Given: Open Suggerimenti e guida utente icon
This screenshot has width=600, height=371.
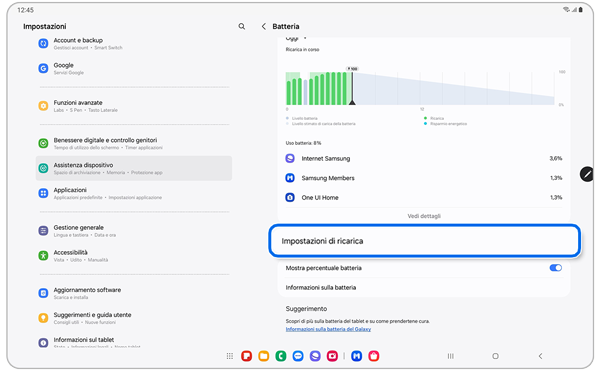Looking at the screenshot, I should point(43,318).
